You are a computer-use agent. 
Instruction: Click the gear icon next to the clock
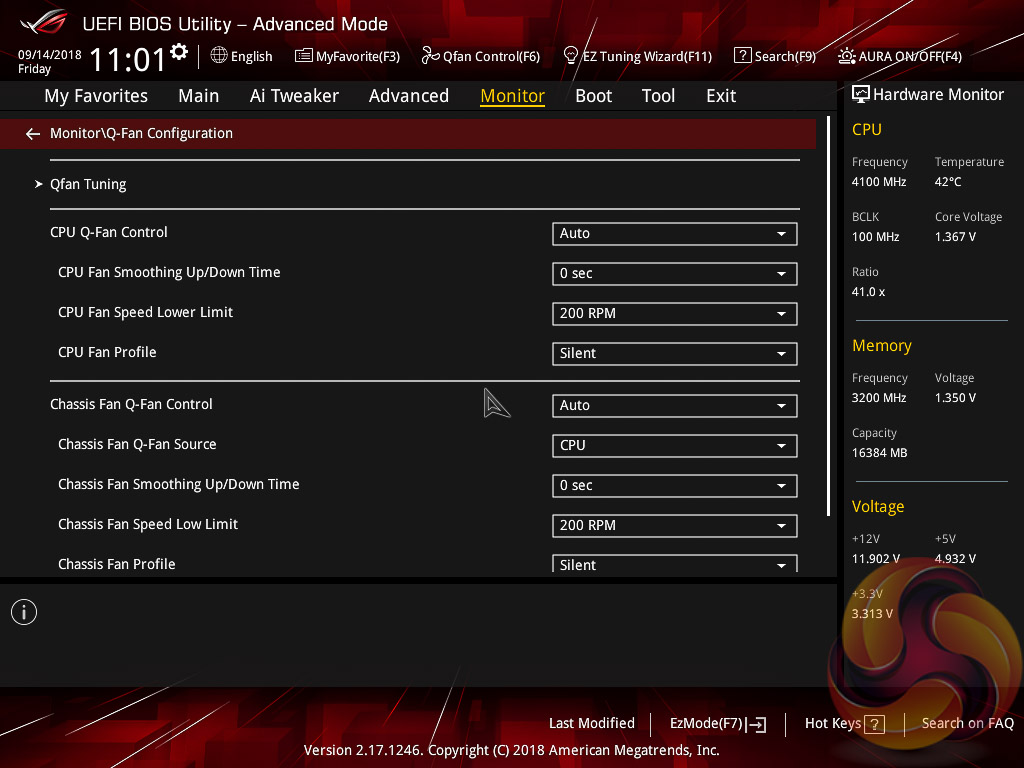179,52
